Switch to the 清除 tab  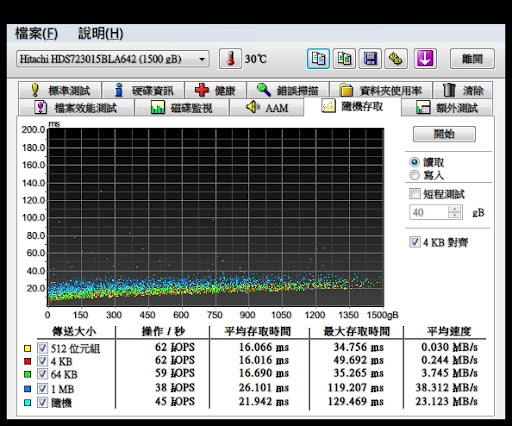tap(463, 90)
